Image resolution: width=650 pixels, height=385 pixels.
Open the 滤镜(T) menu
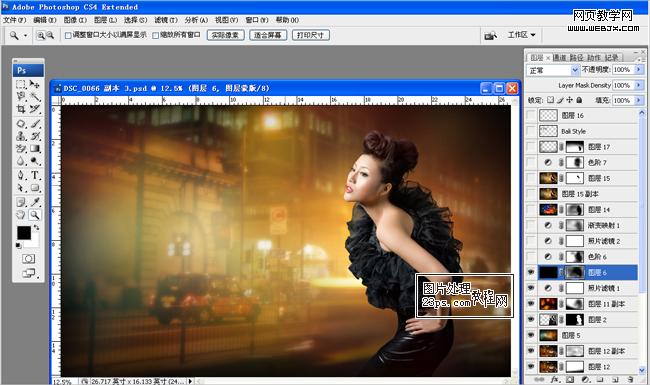click(166, 20)
